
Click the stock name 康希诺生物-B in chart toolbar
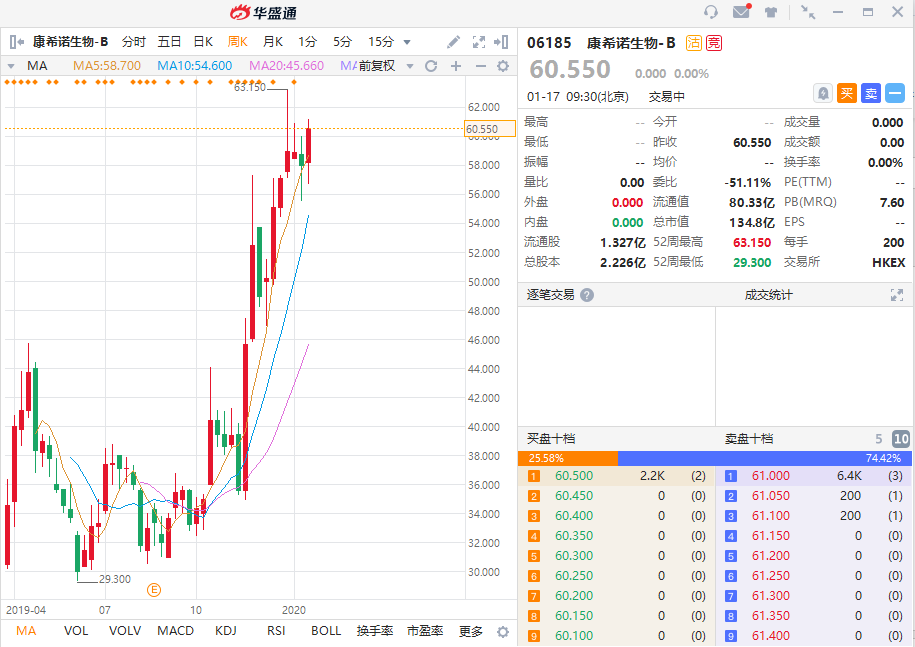(70, 42)
